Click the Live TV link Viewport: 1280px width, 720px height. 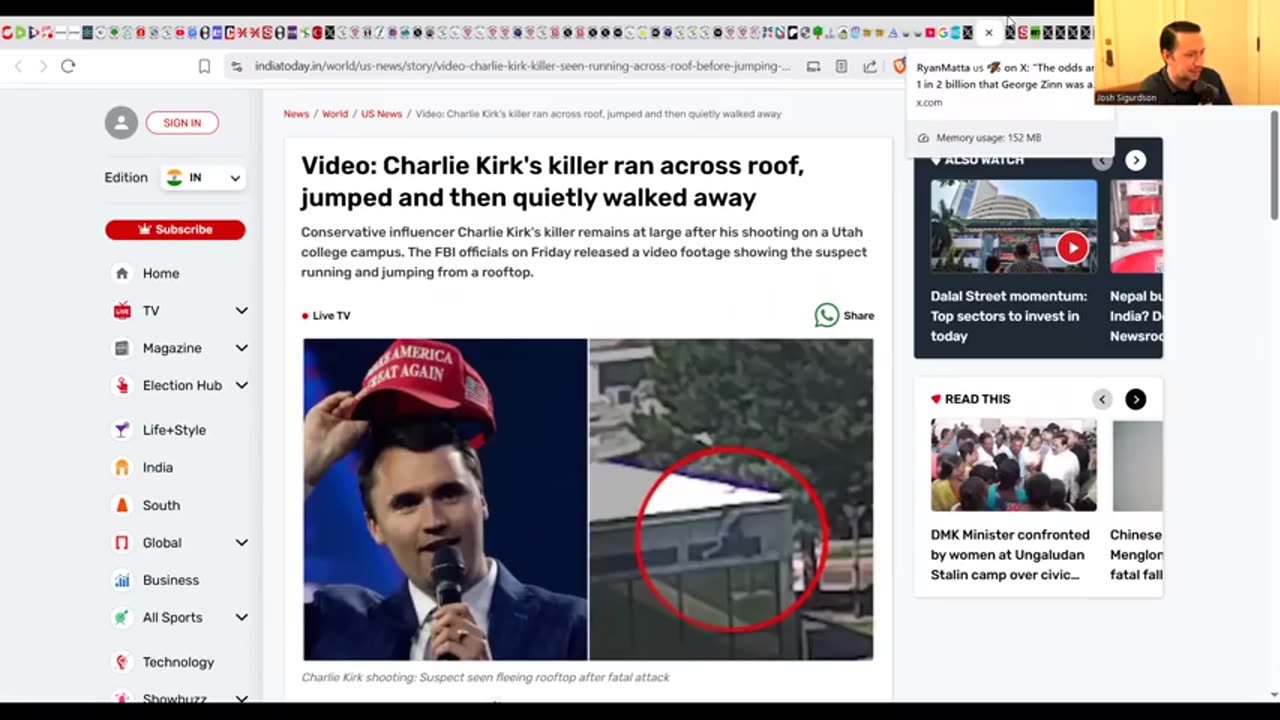(x=326, y=315)
